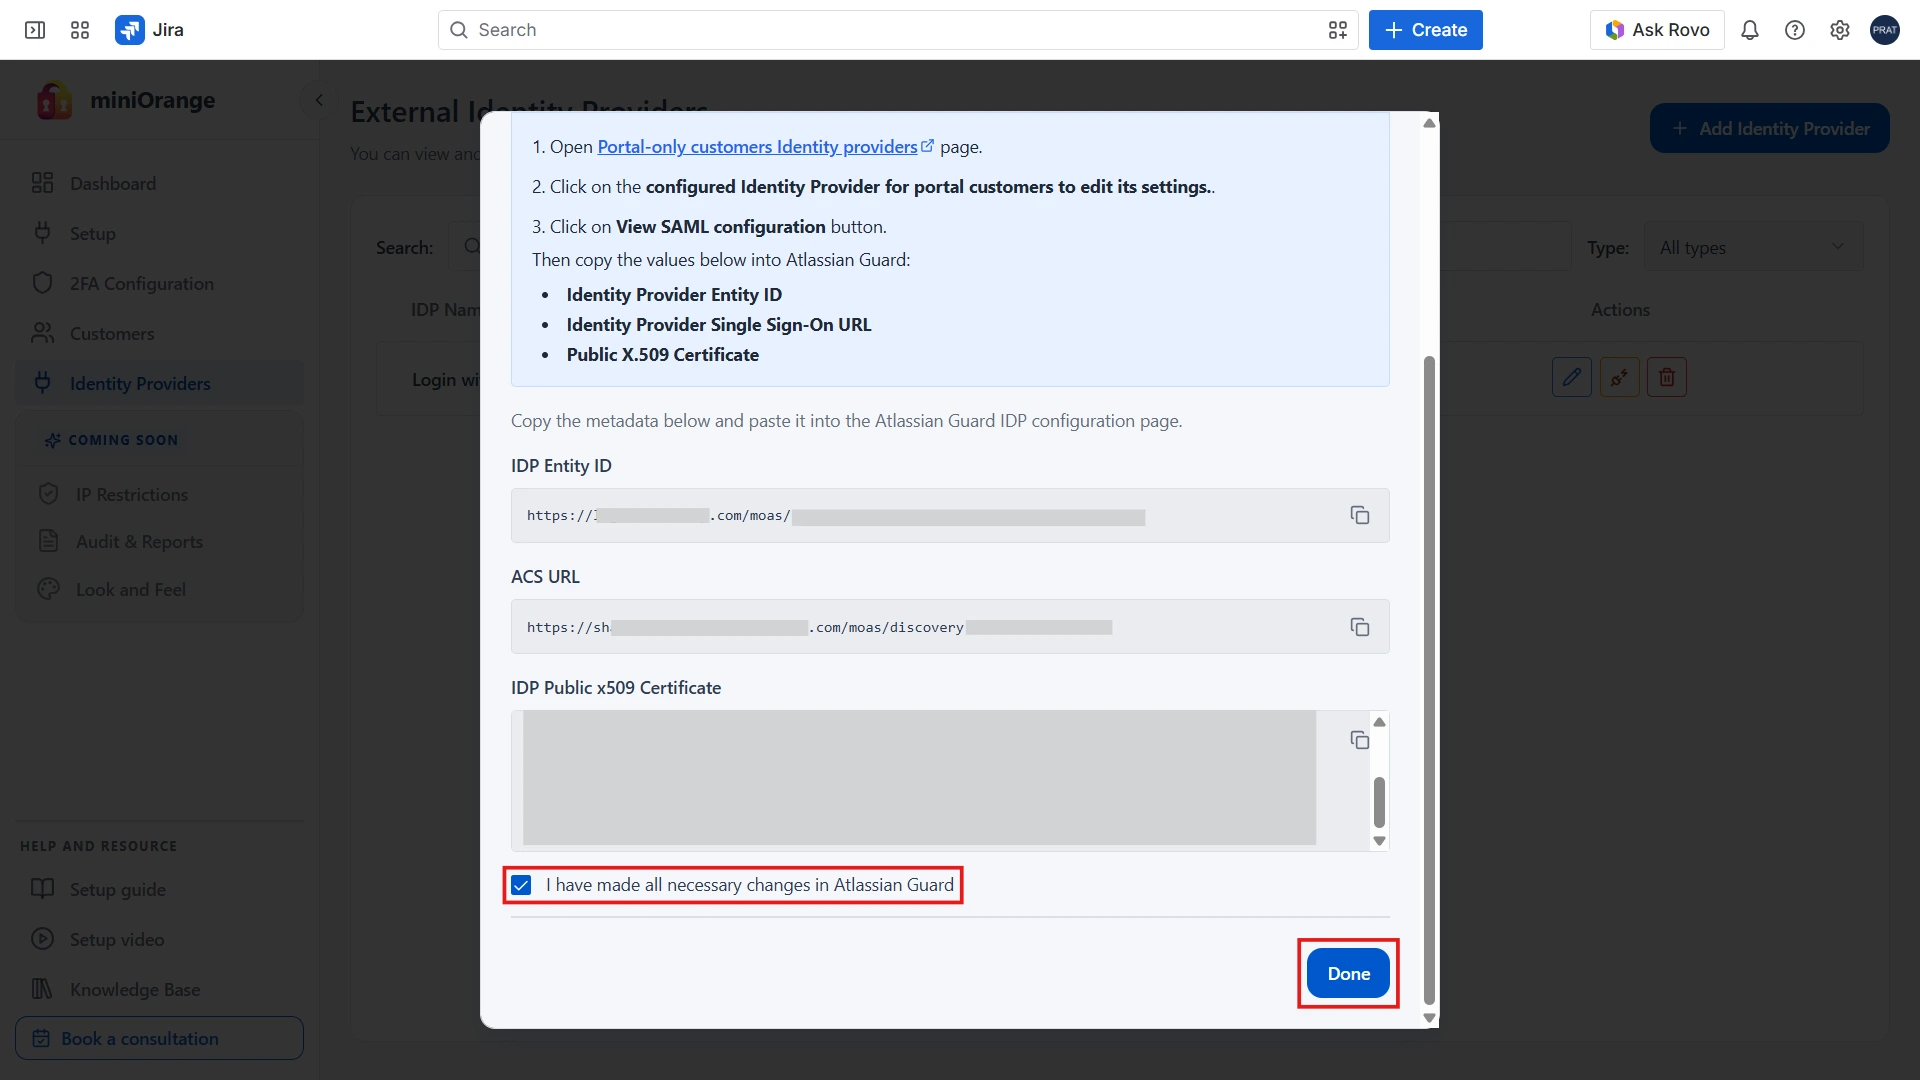Open the Setup guide link

159,889
